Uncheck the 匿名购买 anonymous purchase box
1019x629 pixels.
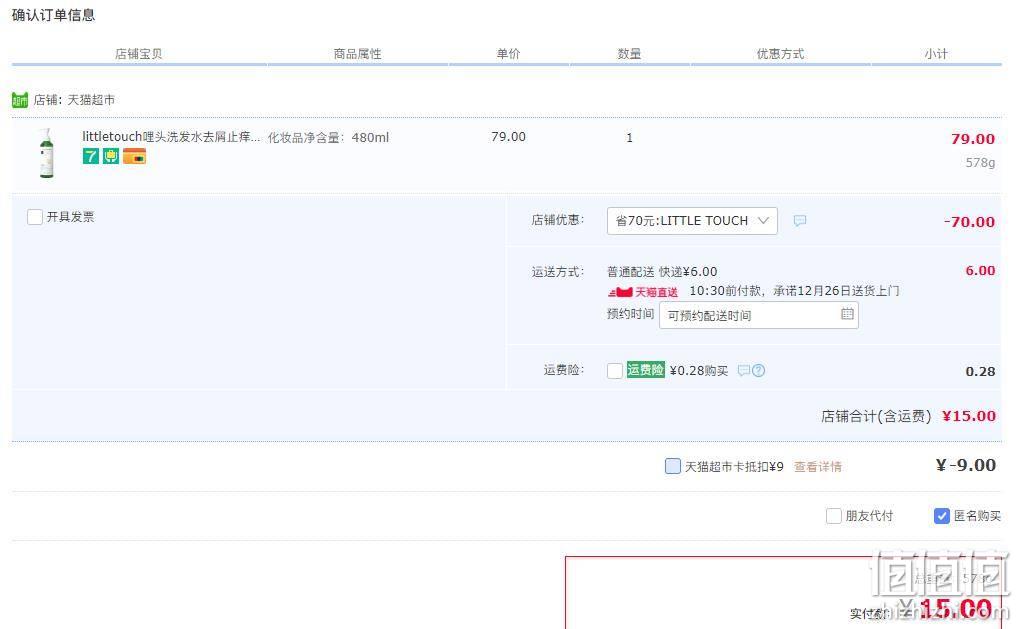tap(942, 516)
